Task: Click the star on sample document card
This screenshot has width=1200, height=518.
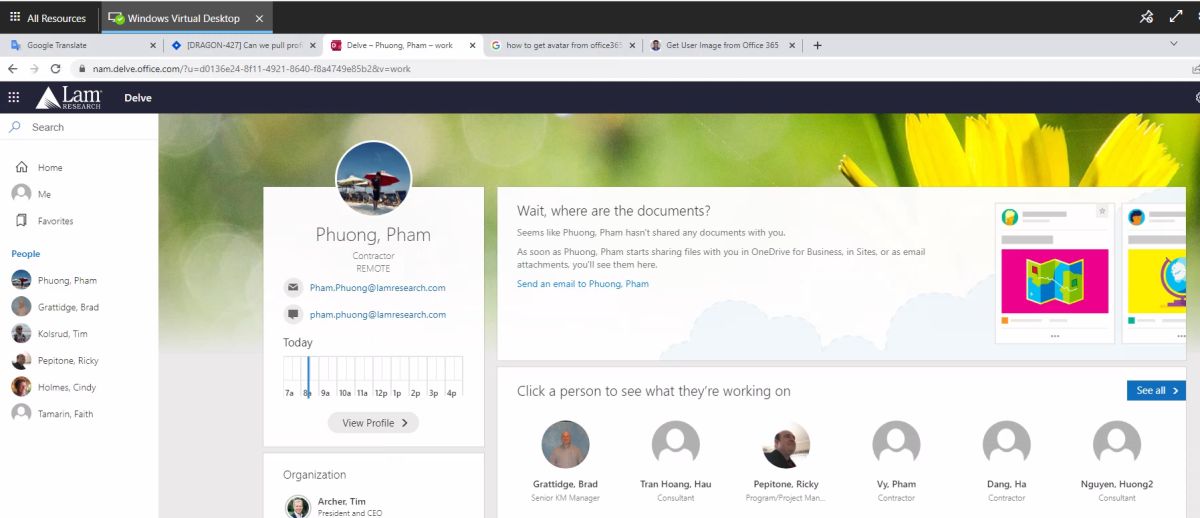Action: [x=1102, y=212]
